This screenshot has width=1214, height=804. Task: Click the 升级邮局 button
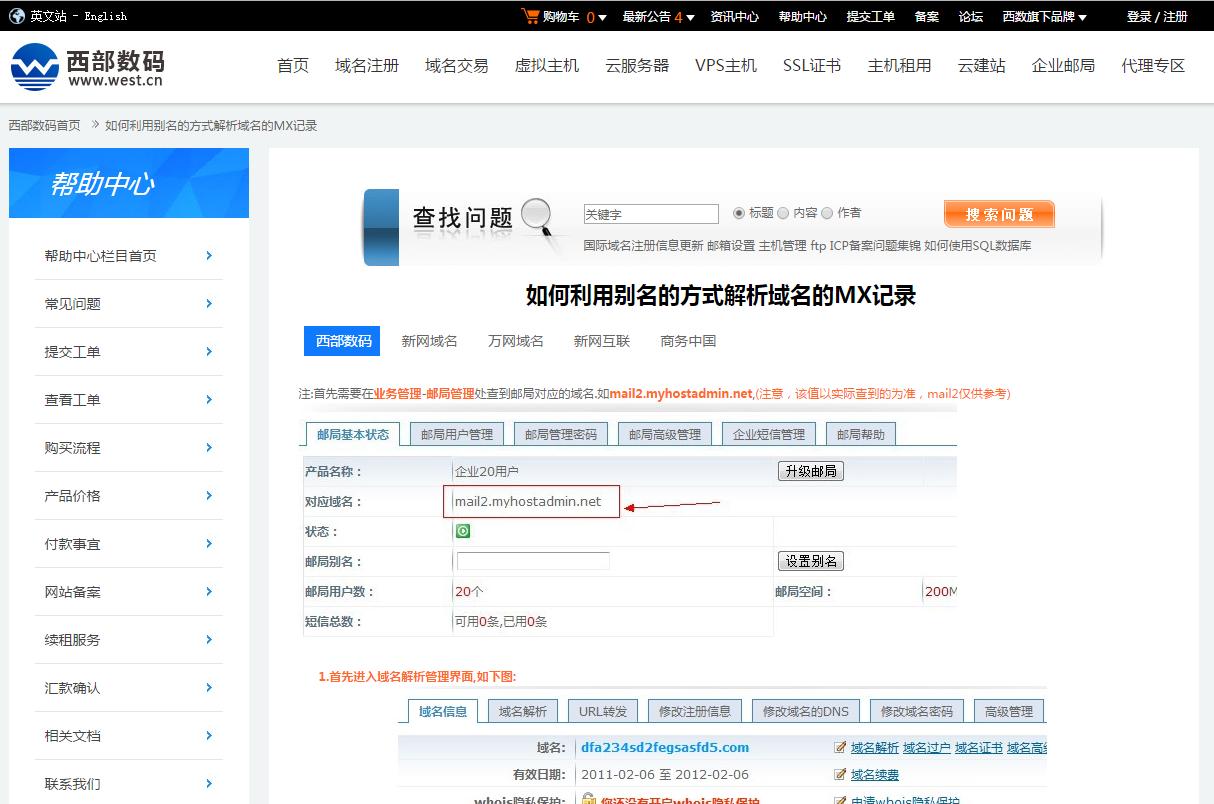click(x=810, y=470)
